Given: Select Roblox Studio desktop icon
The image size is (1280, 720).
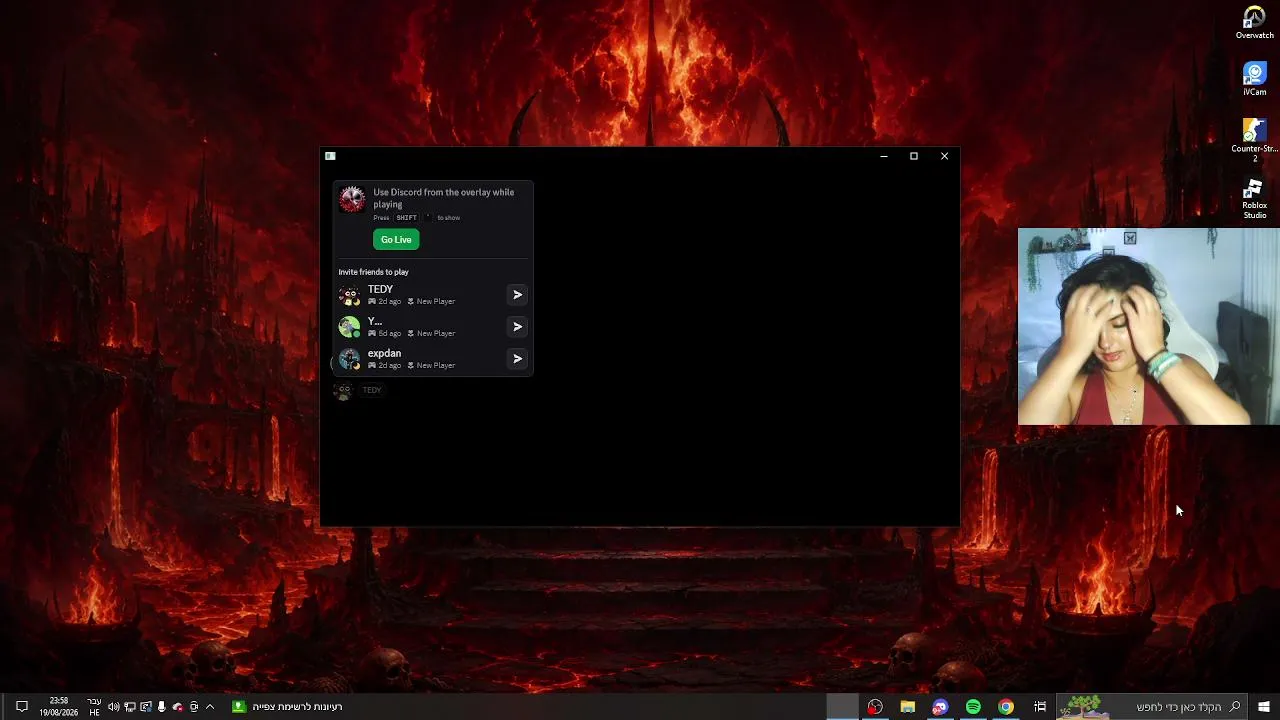Looking at the screenshot, I should tap(1255, 199).
